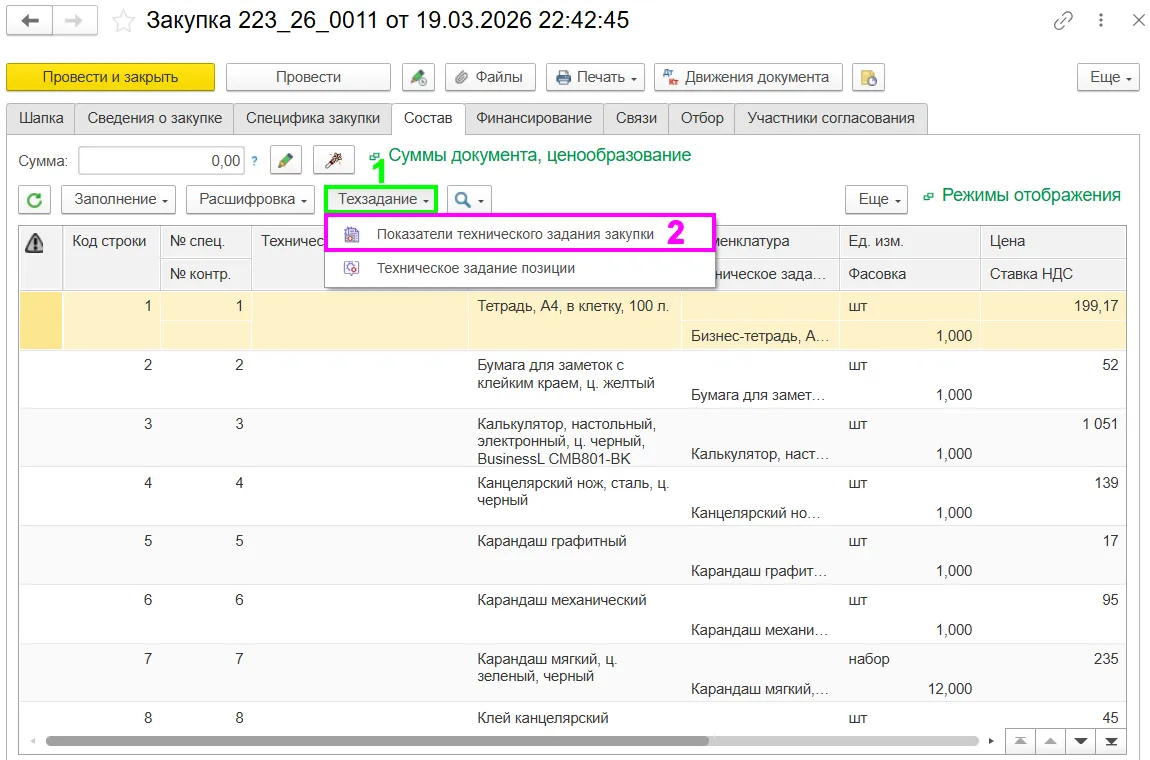Screen dimensions: 1150x760
Task: Expand the Заполнение dropdown
Action: pos(118,200)
